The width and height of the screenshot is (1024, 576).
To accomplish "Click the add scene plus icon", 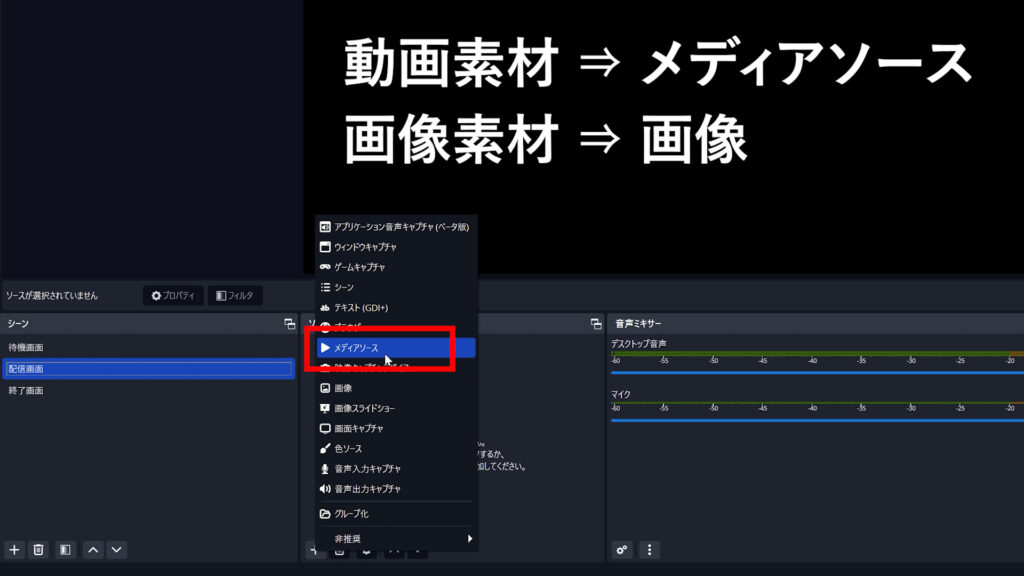I will [x=14, y=549].
